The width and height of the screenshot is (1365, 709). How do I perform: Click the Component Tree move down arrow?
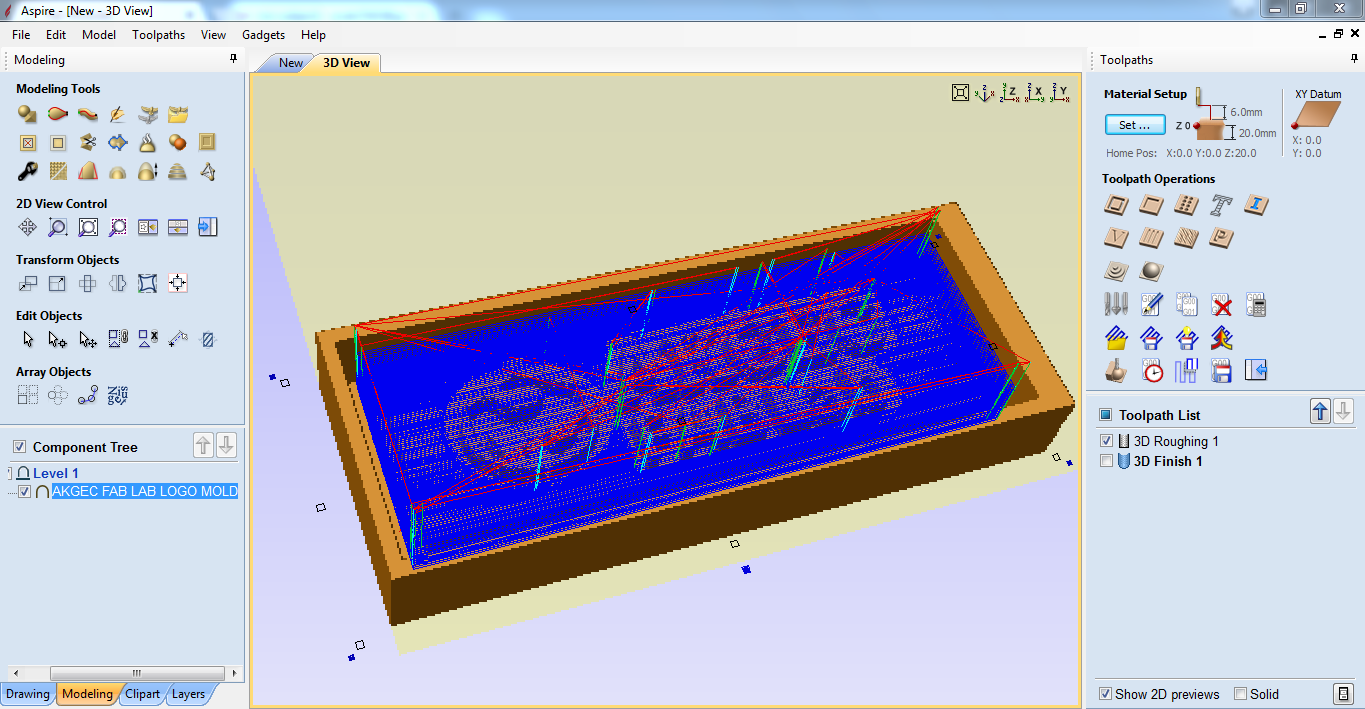227,446
